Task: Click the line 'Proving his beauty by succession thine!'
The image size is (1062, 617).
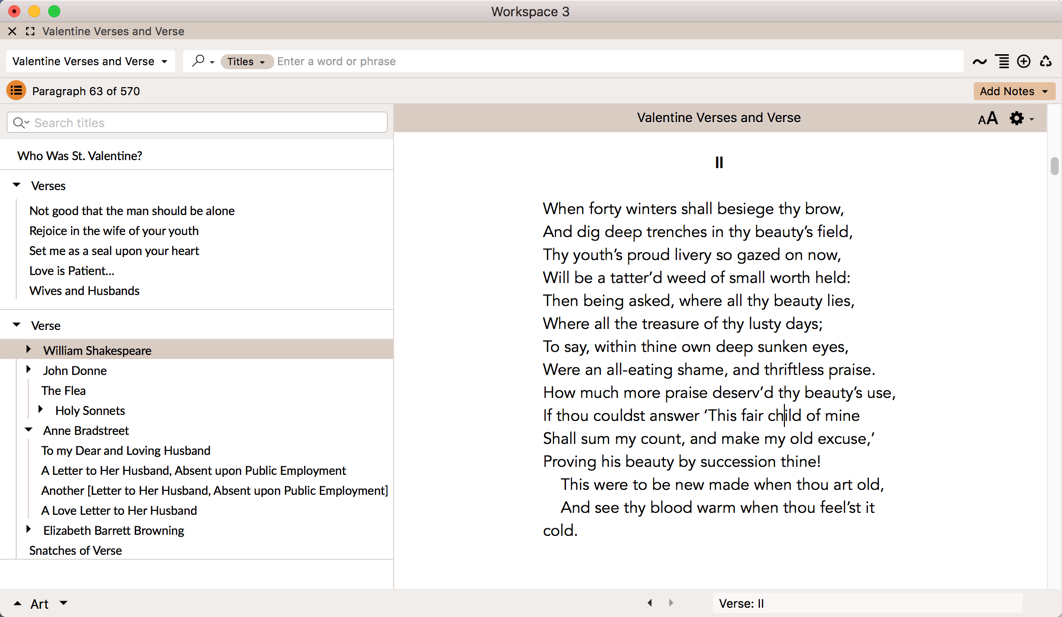Action: (x=682, y=462)
